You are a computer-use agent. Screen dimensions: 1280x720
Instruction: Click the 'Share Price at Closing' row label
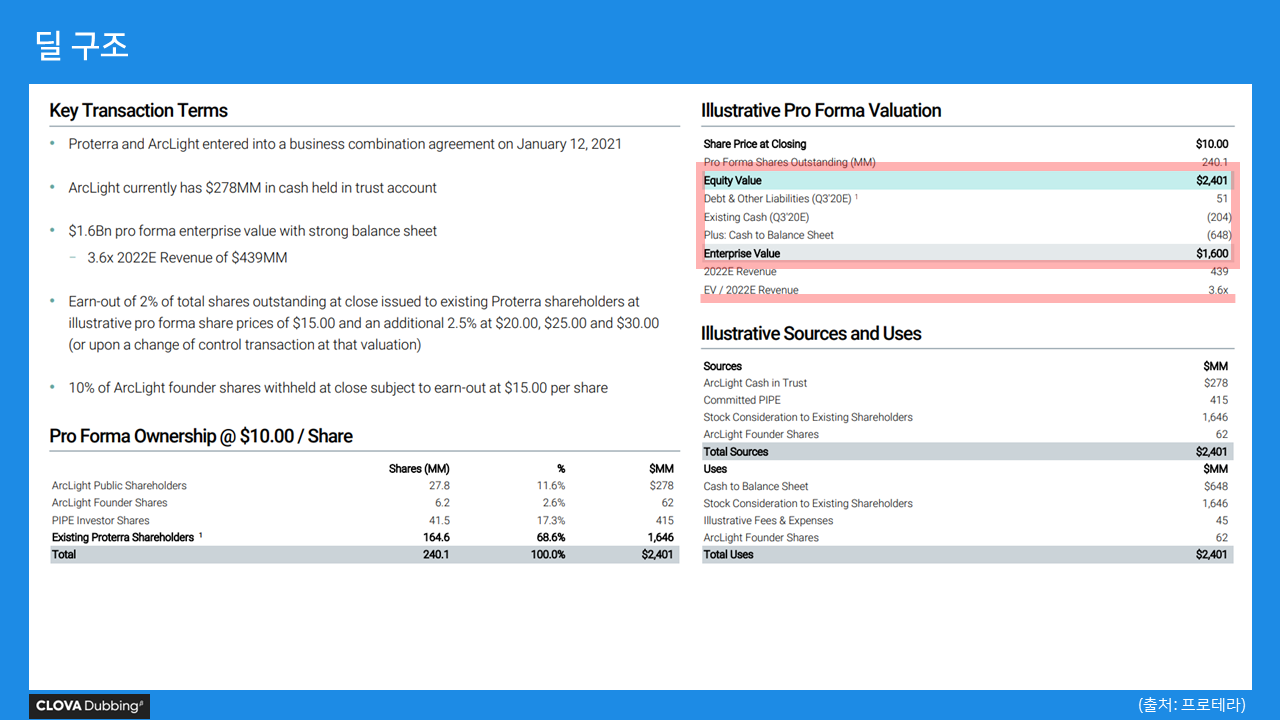click(x=754, y=144)
